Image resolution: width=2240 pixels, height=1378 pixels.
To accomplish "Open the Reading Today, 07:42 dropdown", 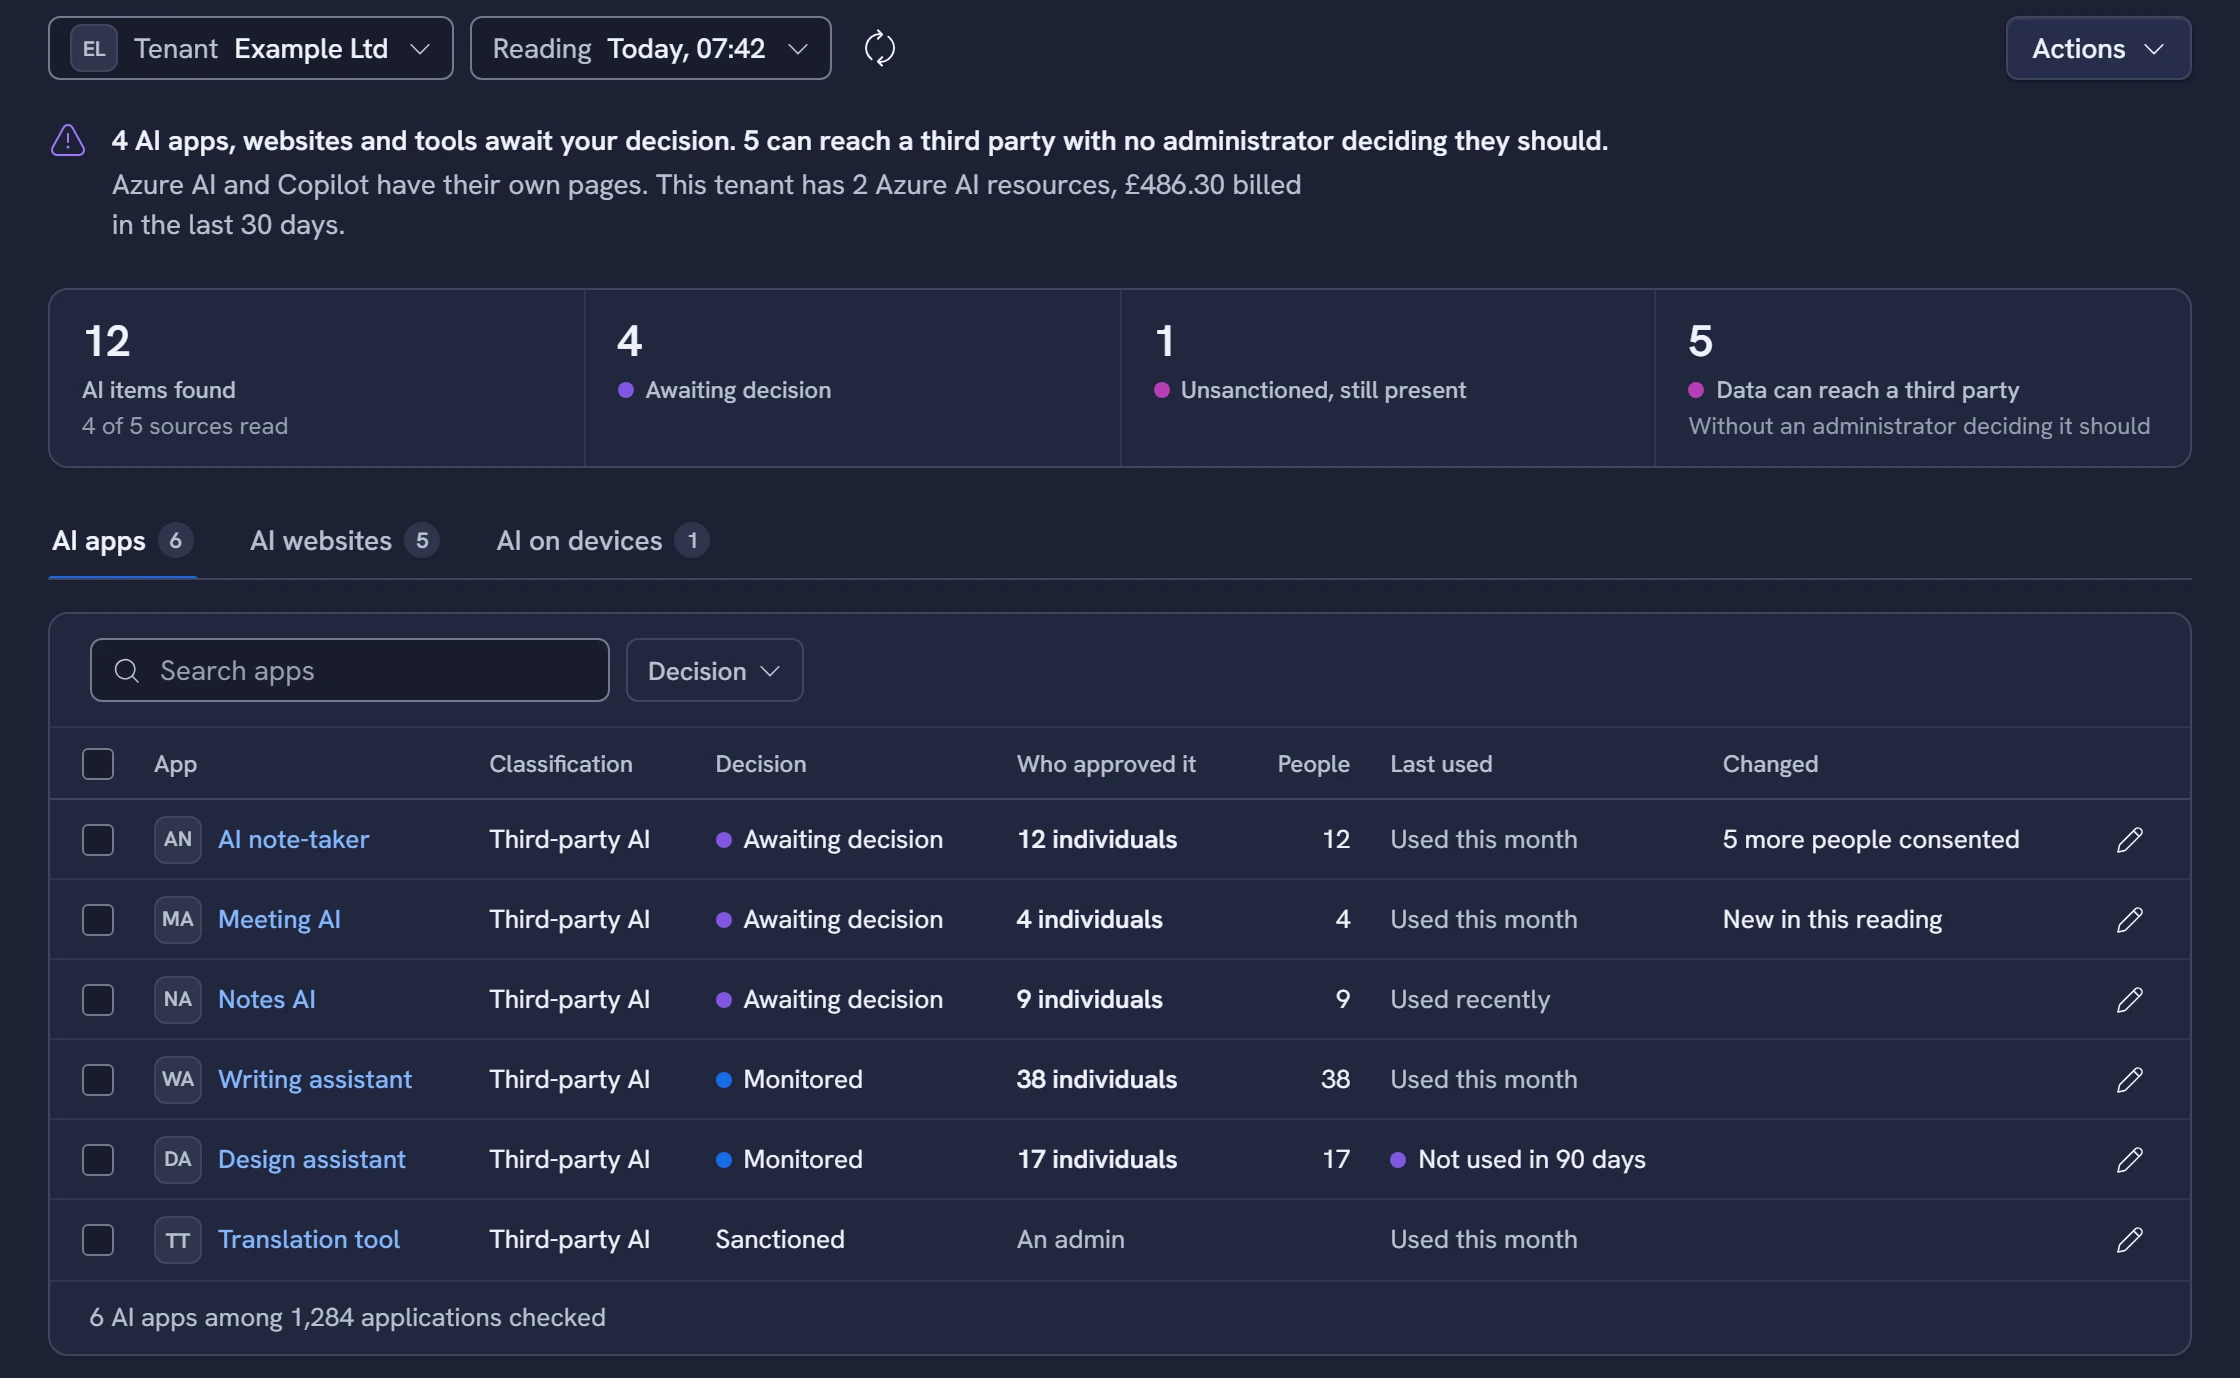I will pyautogui.click(x=651, y=48).
